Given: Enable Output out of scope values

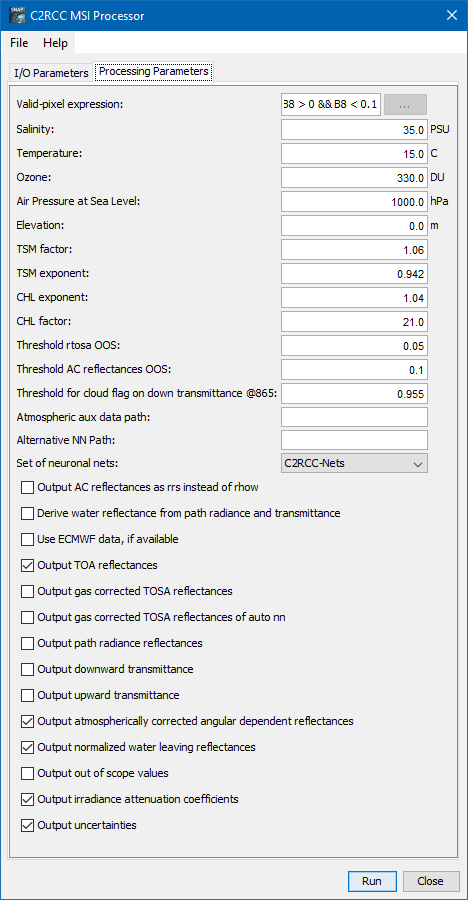Looking at the screenshot, I should 27,774.
